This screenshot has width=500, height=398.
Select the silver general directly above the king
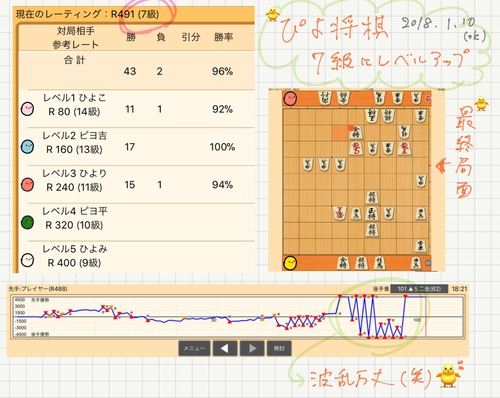(x=372, y=197)
